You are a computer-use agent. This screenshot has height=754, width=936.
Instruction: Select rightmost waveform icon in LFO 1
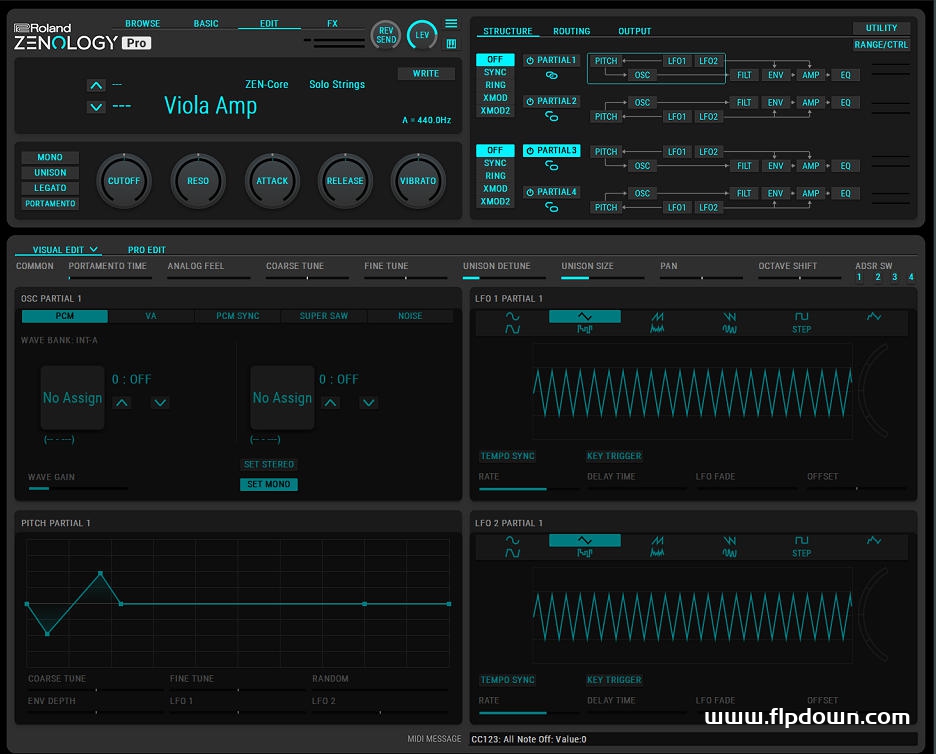tap(874, 316)
